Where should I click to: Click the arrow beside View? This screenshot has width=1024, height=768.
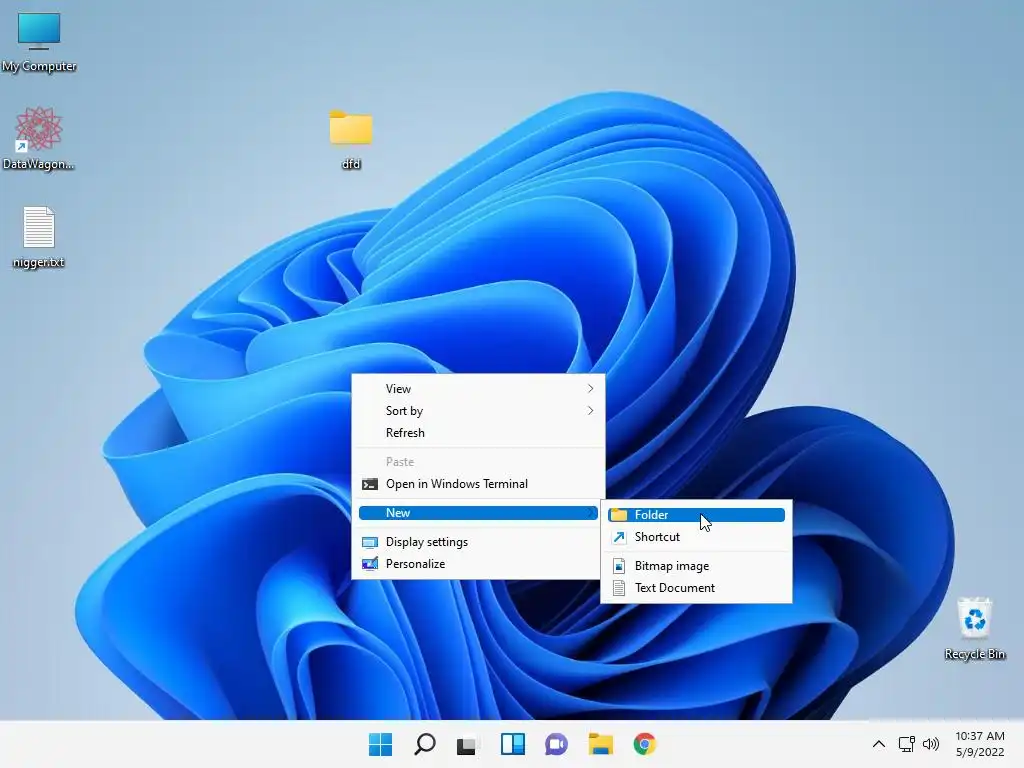[590, 389]
